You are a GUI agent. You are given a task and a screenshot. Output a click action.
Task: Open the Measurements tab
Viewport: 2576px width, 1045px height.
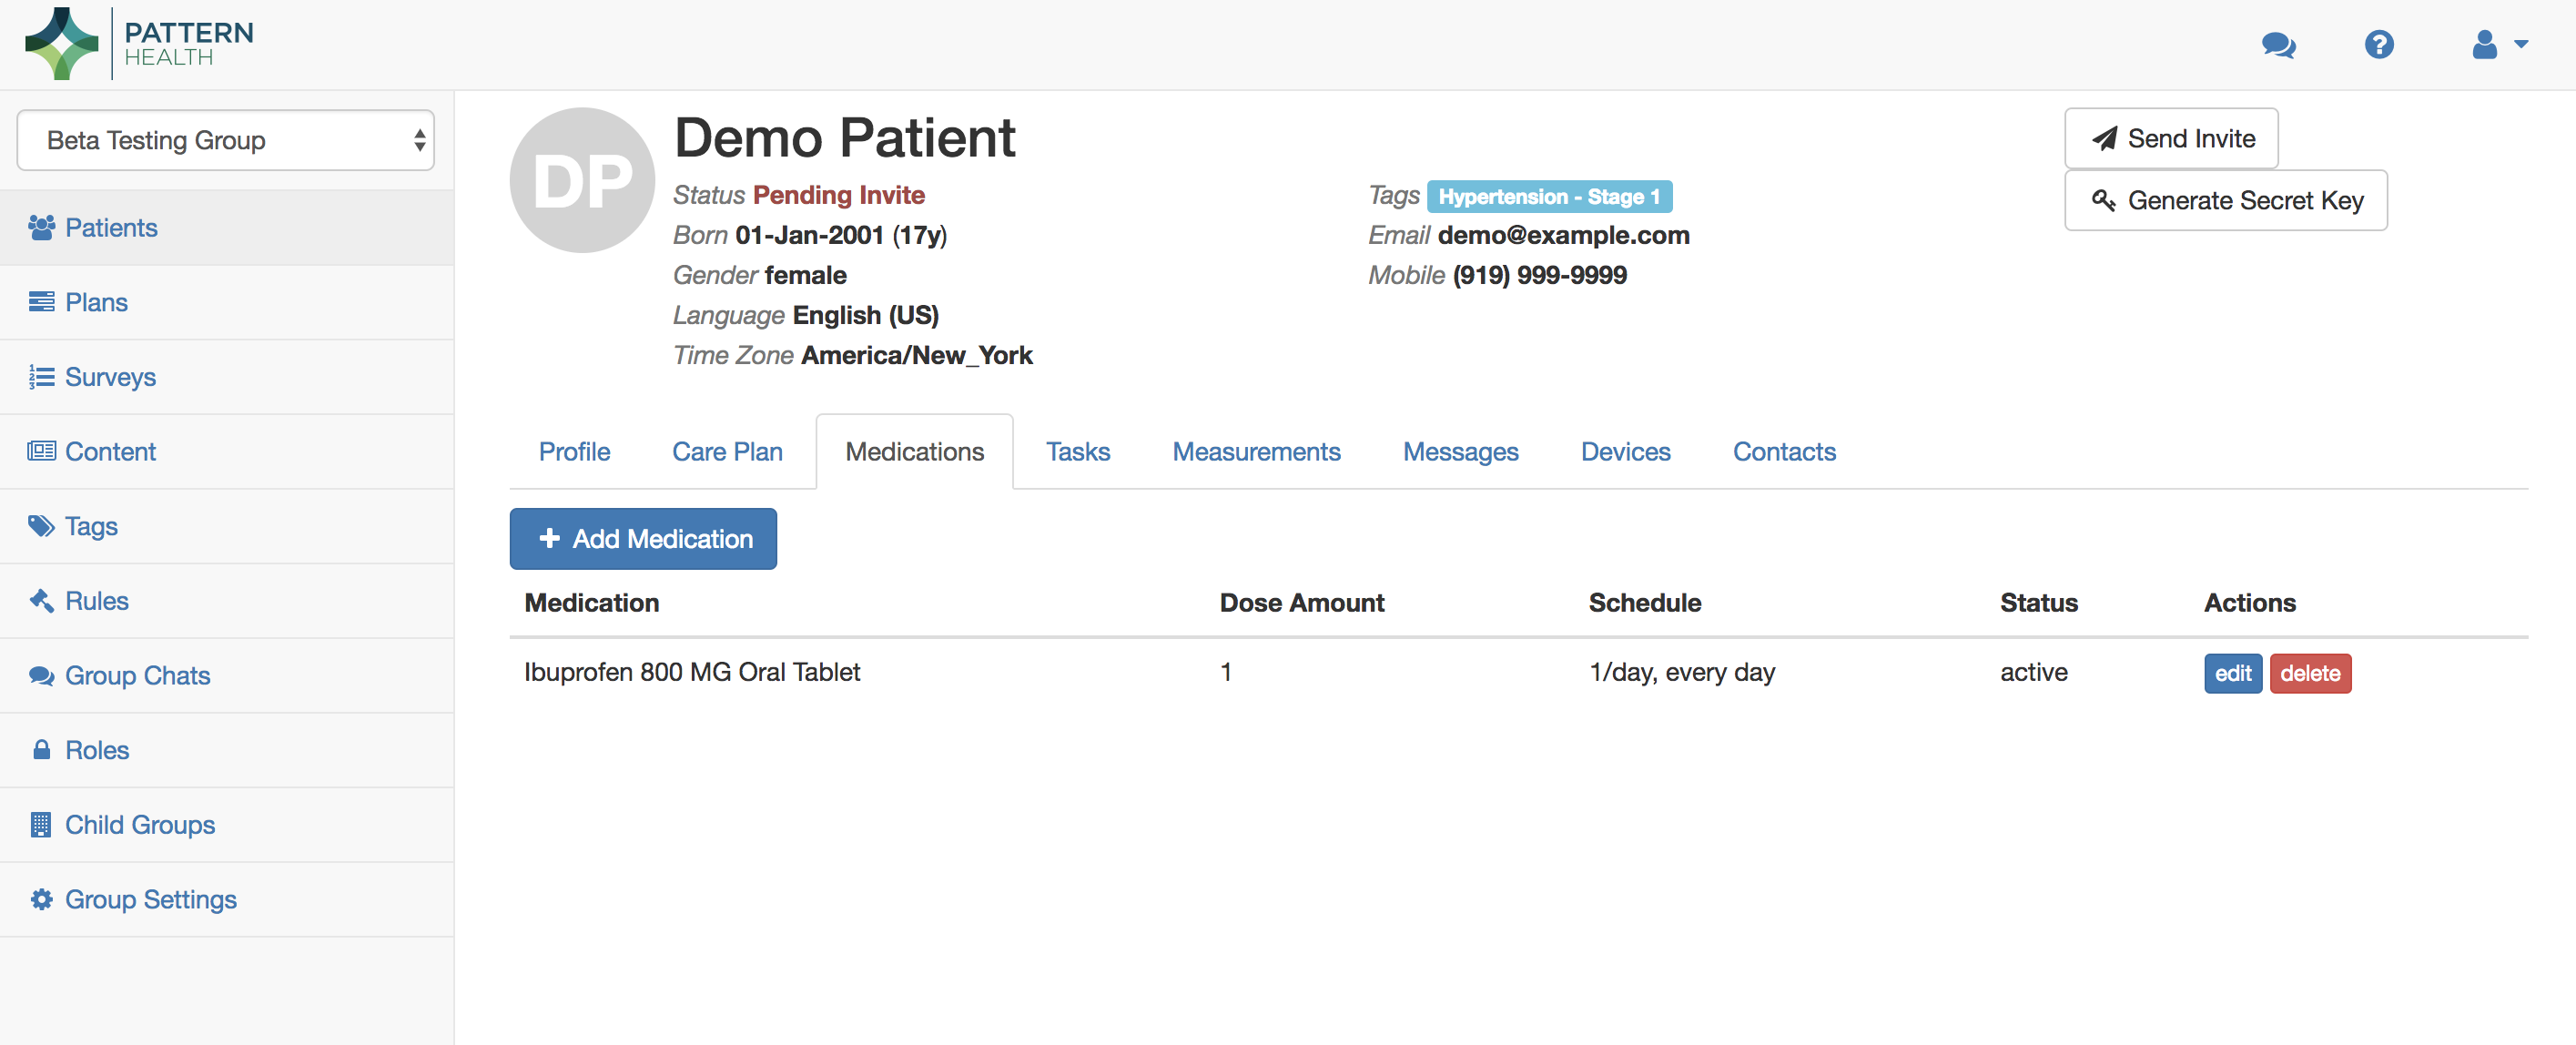(x=1256, y=452)
